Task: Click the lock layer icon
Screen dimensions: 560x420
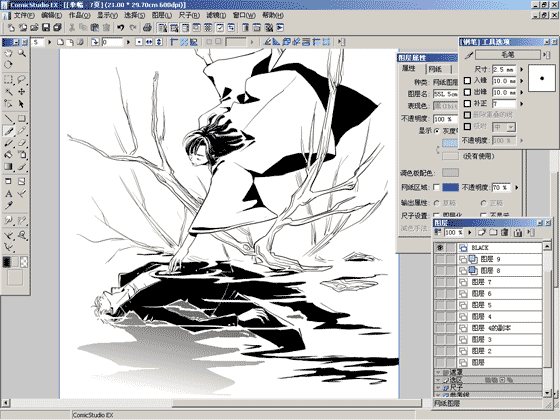Action: click(518, 233)
